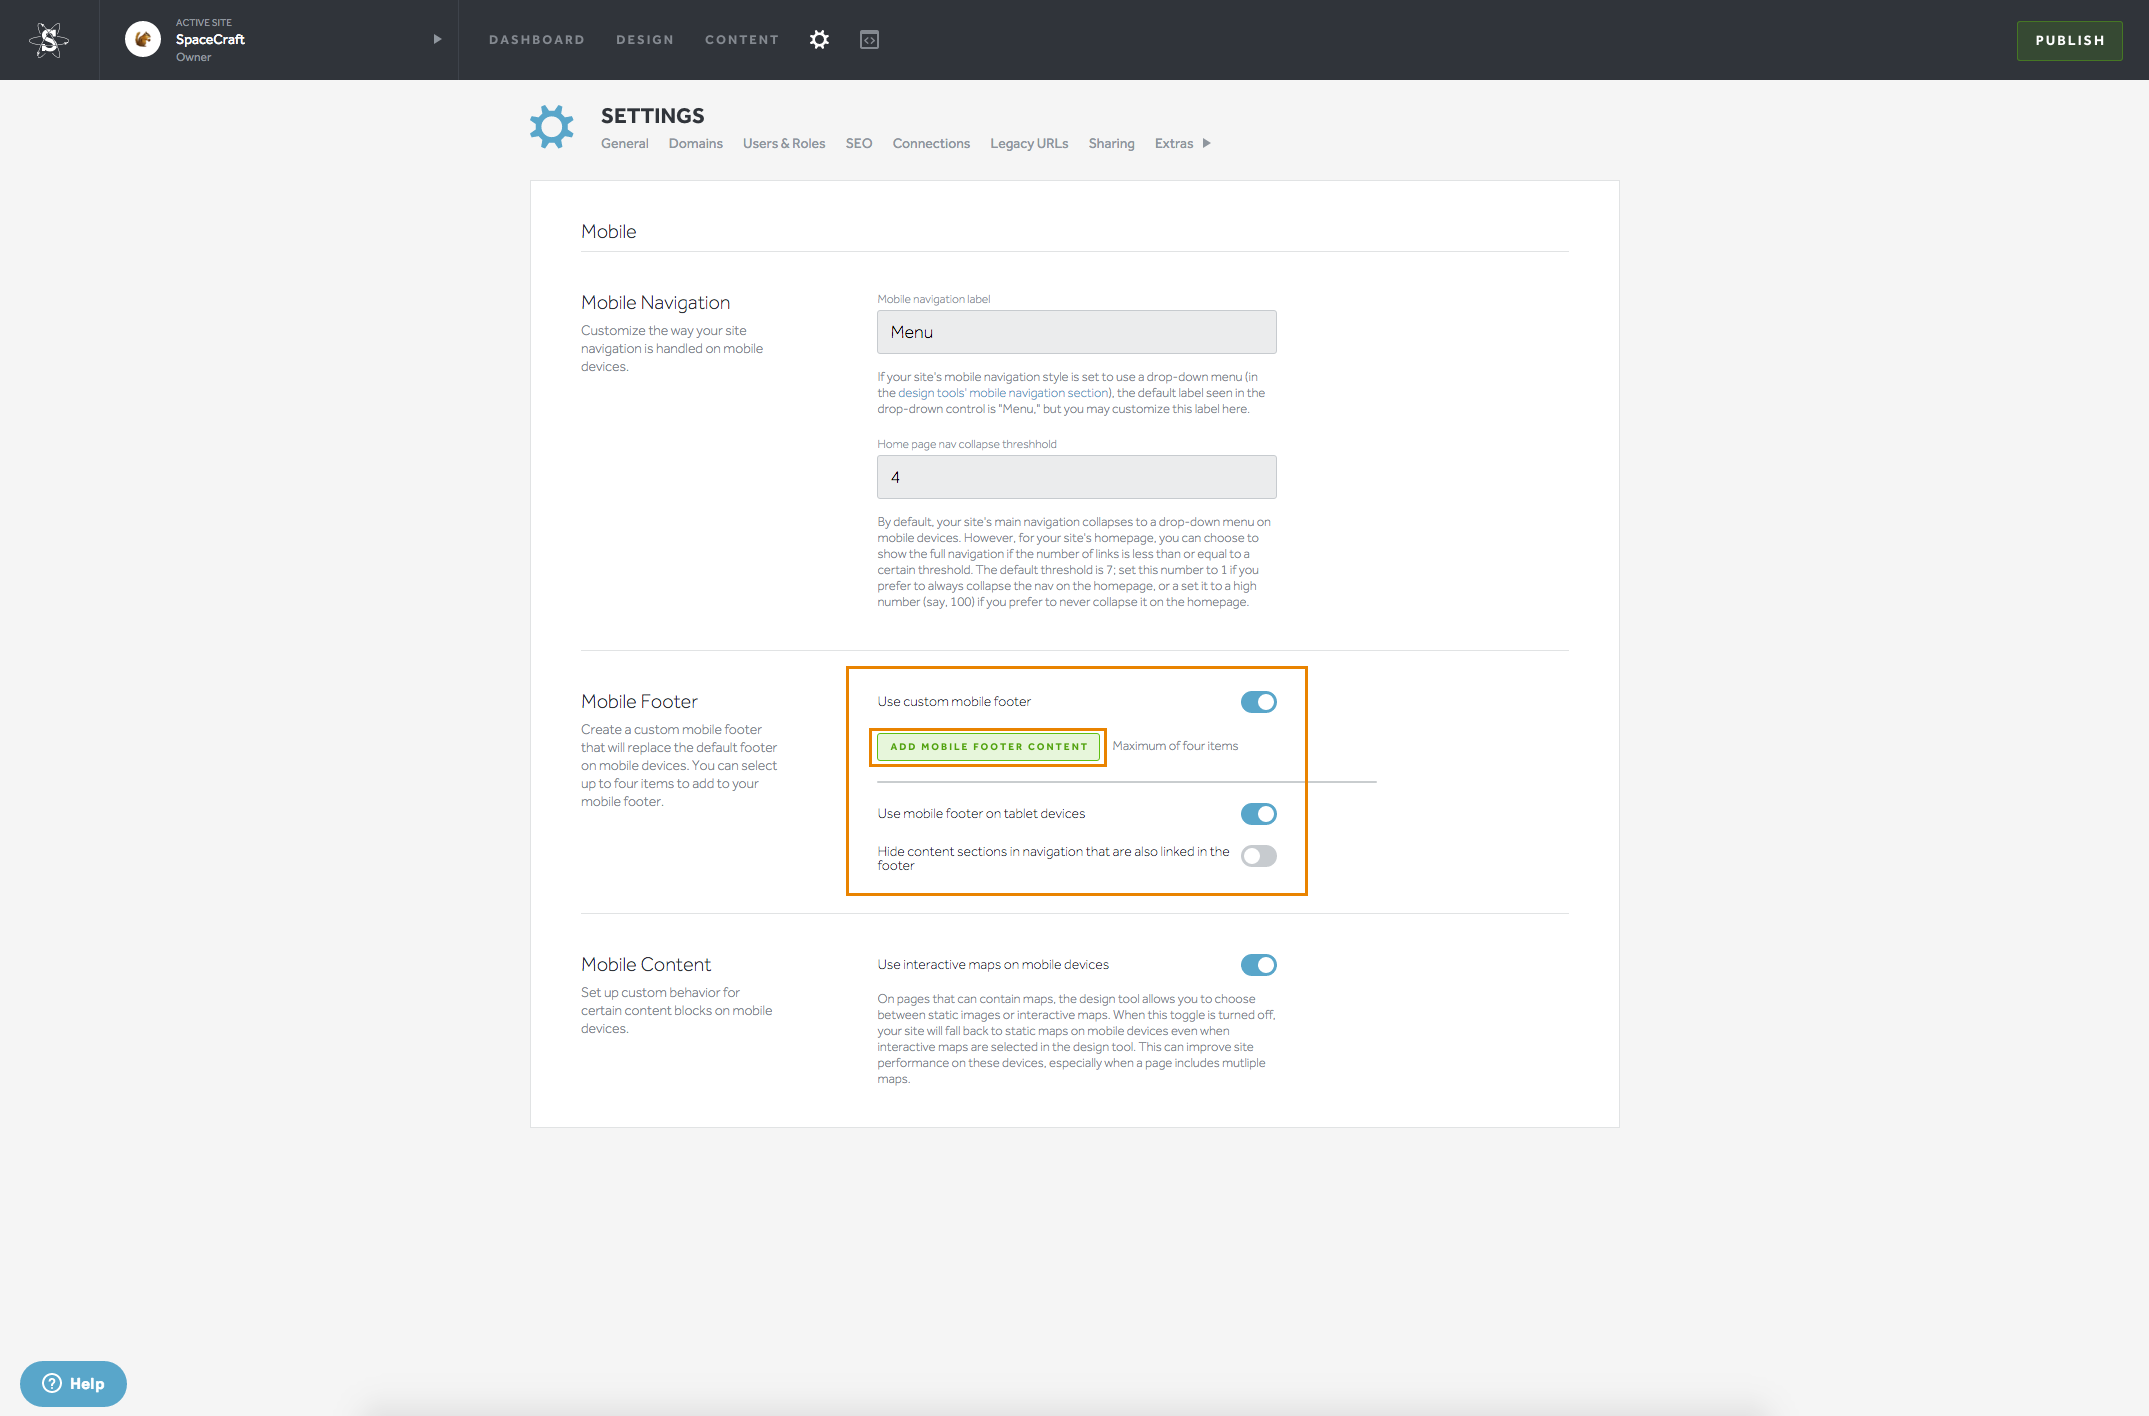
Task: Open the Dashboard section
Action: [x=537, y=40]
